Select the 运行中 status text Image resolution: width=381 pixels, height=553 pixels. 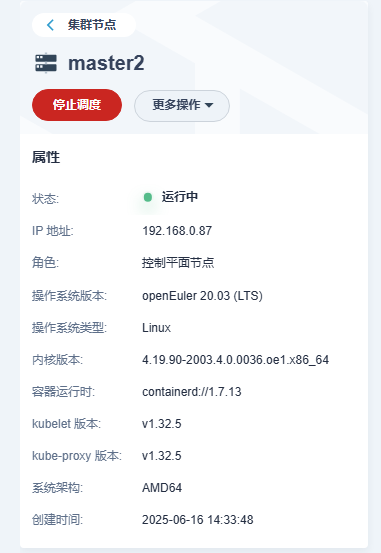click(180, 197)
